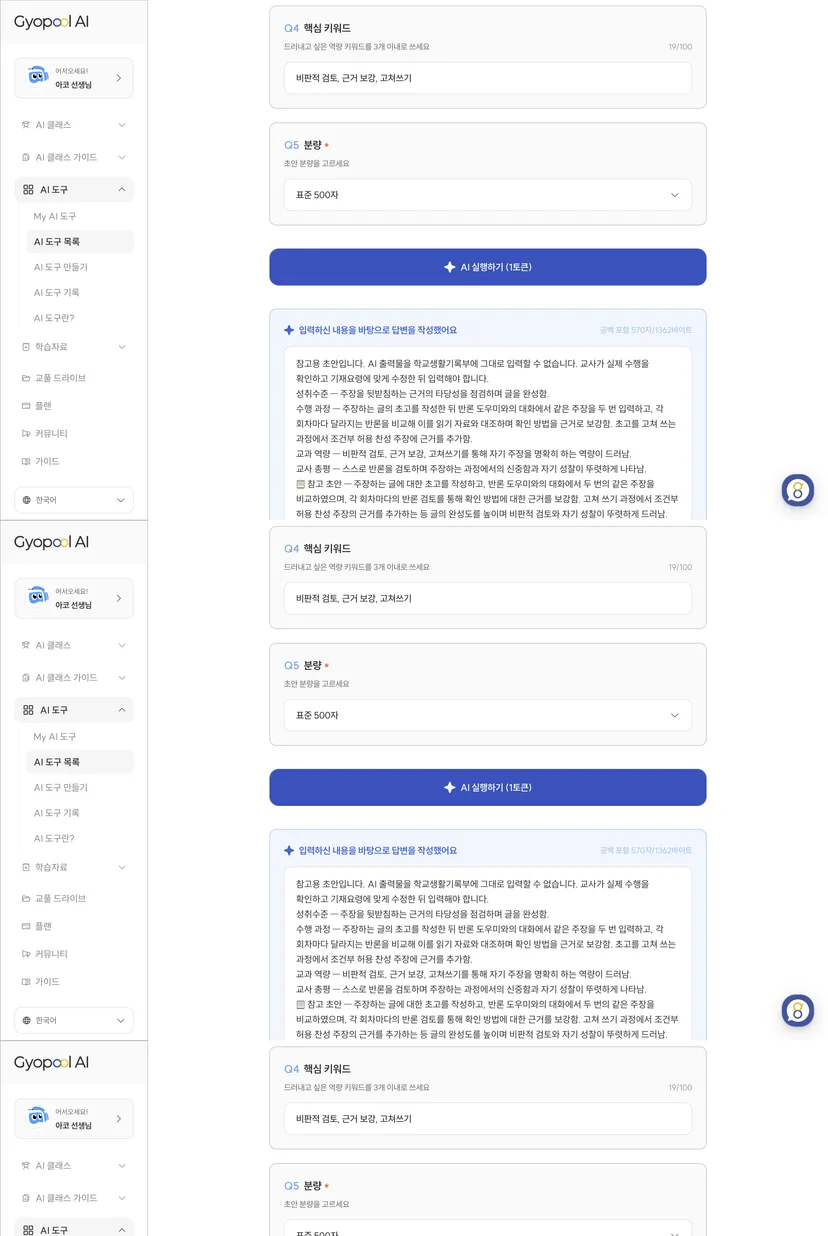Image resolution: width=828 pixels, height=1236 pixels.
Task: Click the 가이드 icon in the middle sidebar copy
Action: pos(27,982)
